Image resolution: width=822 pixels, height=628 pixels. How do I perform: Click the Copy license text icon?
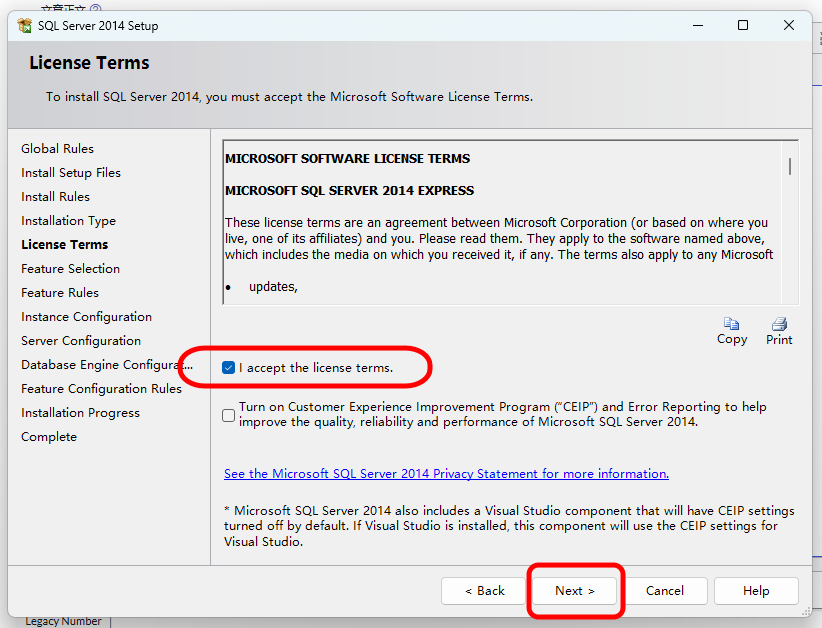point(731,323)
